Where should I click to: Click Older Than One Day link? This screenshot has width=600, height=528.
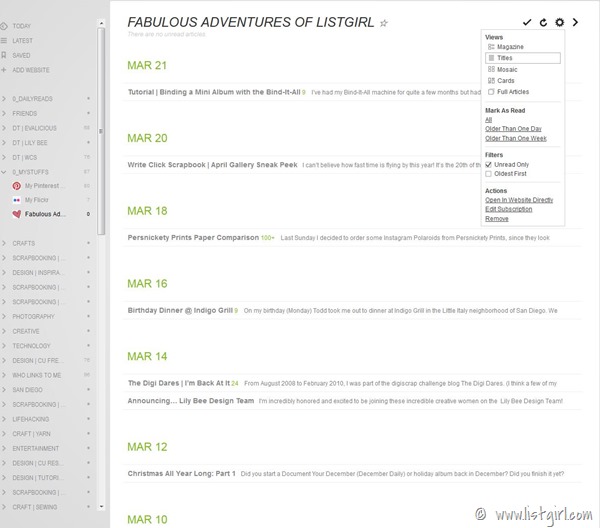point(513,128)
